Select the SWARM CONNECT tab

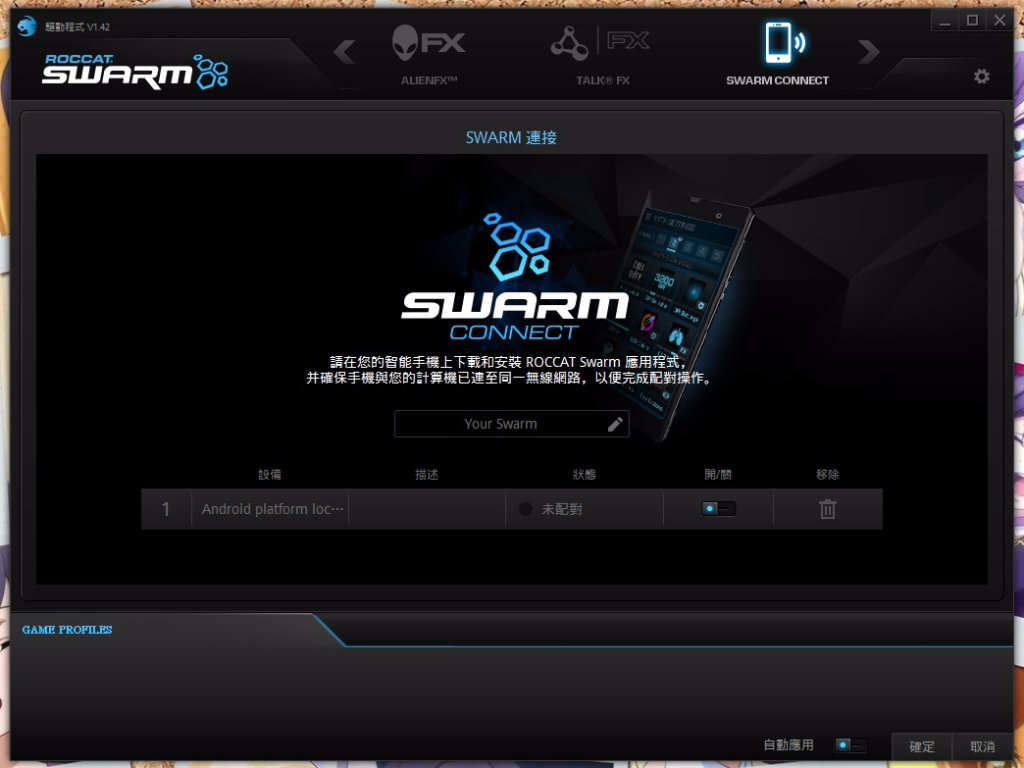point(777,54)
